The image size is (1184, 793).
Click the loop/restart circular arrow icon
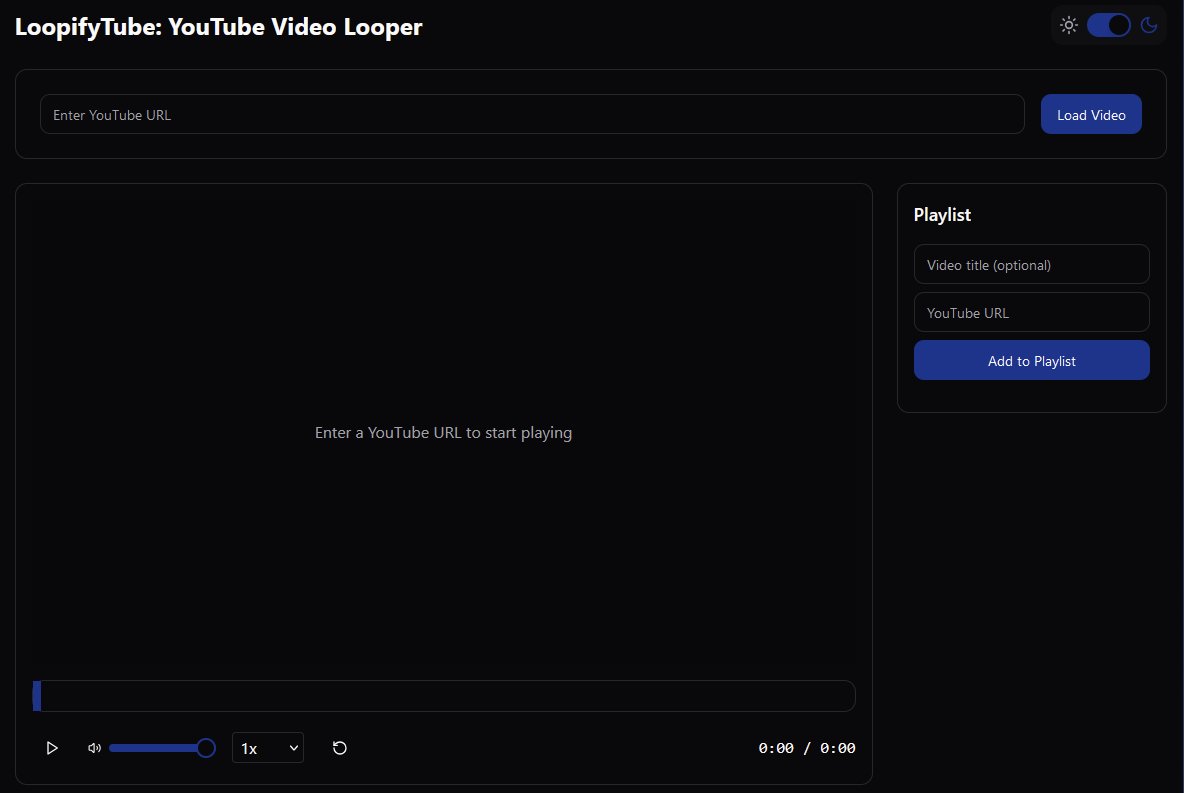pos(340,748)
